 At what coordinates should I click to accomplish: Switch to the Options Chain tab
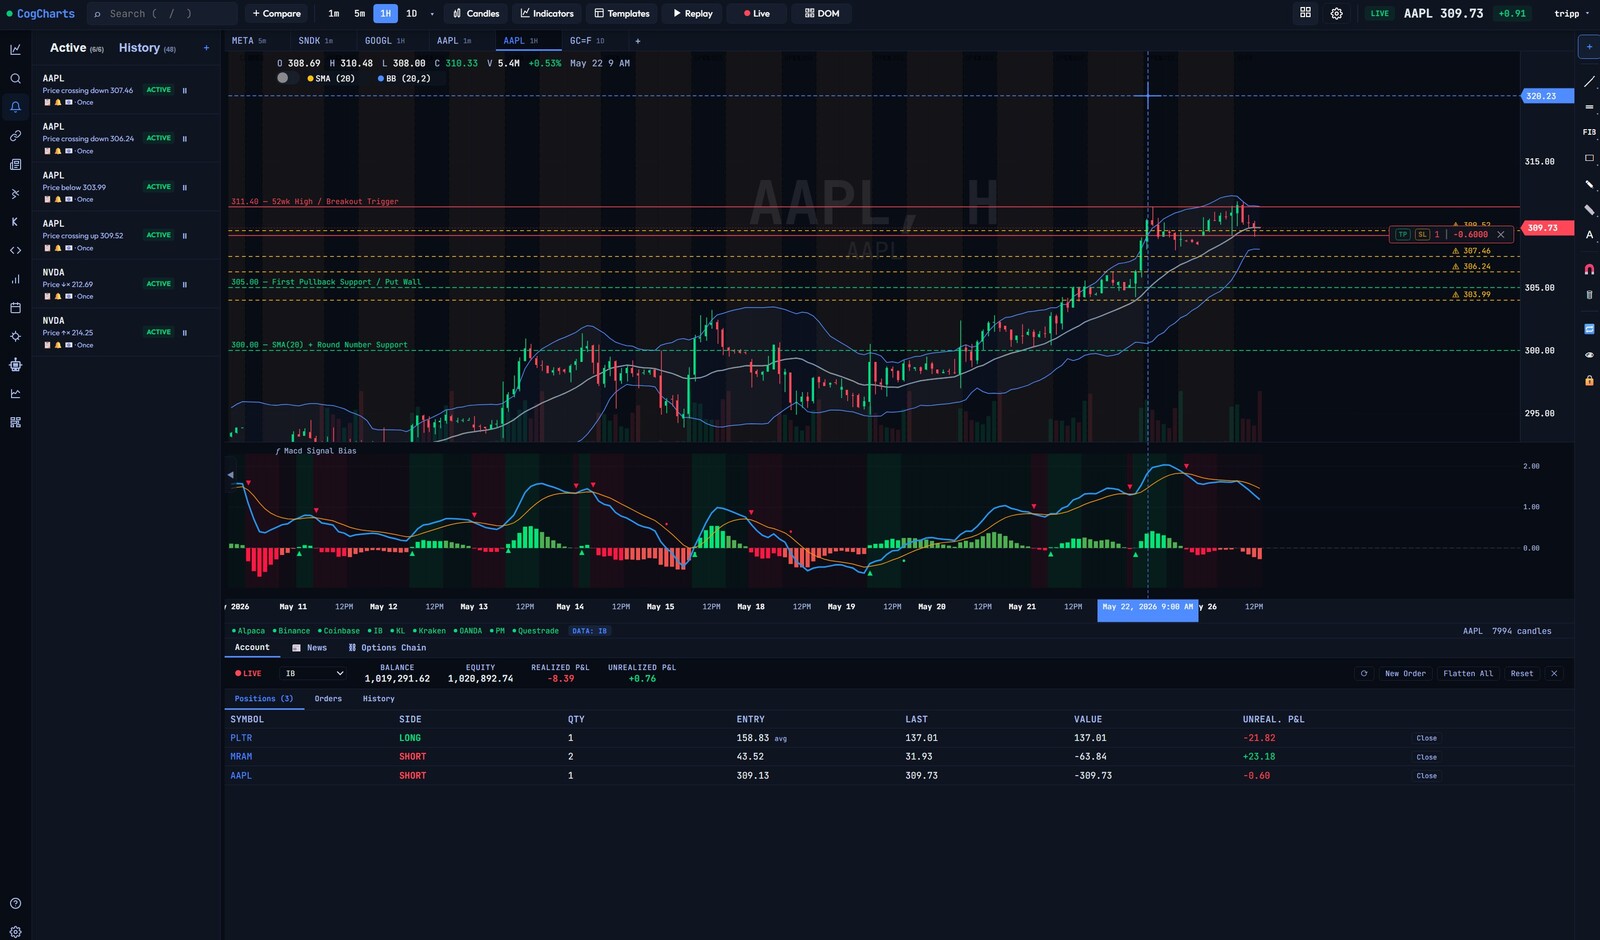click(387, 648)
